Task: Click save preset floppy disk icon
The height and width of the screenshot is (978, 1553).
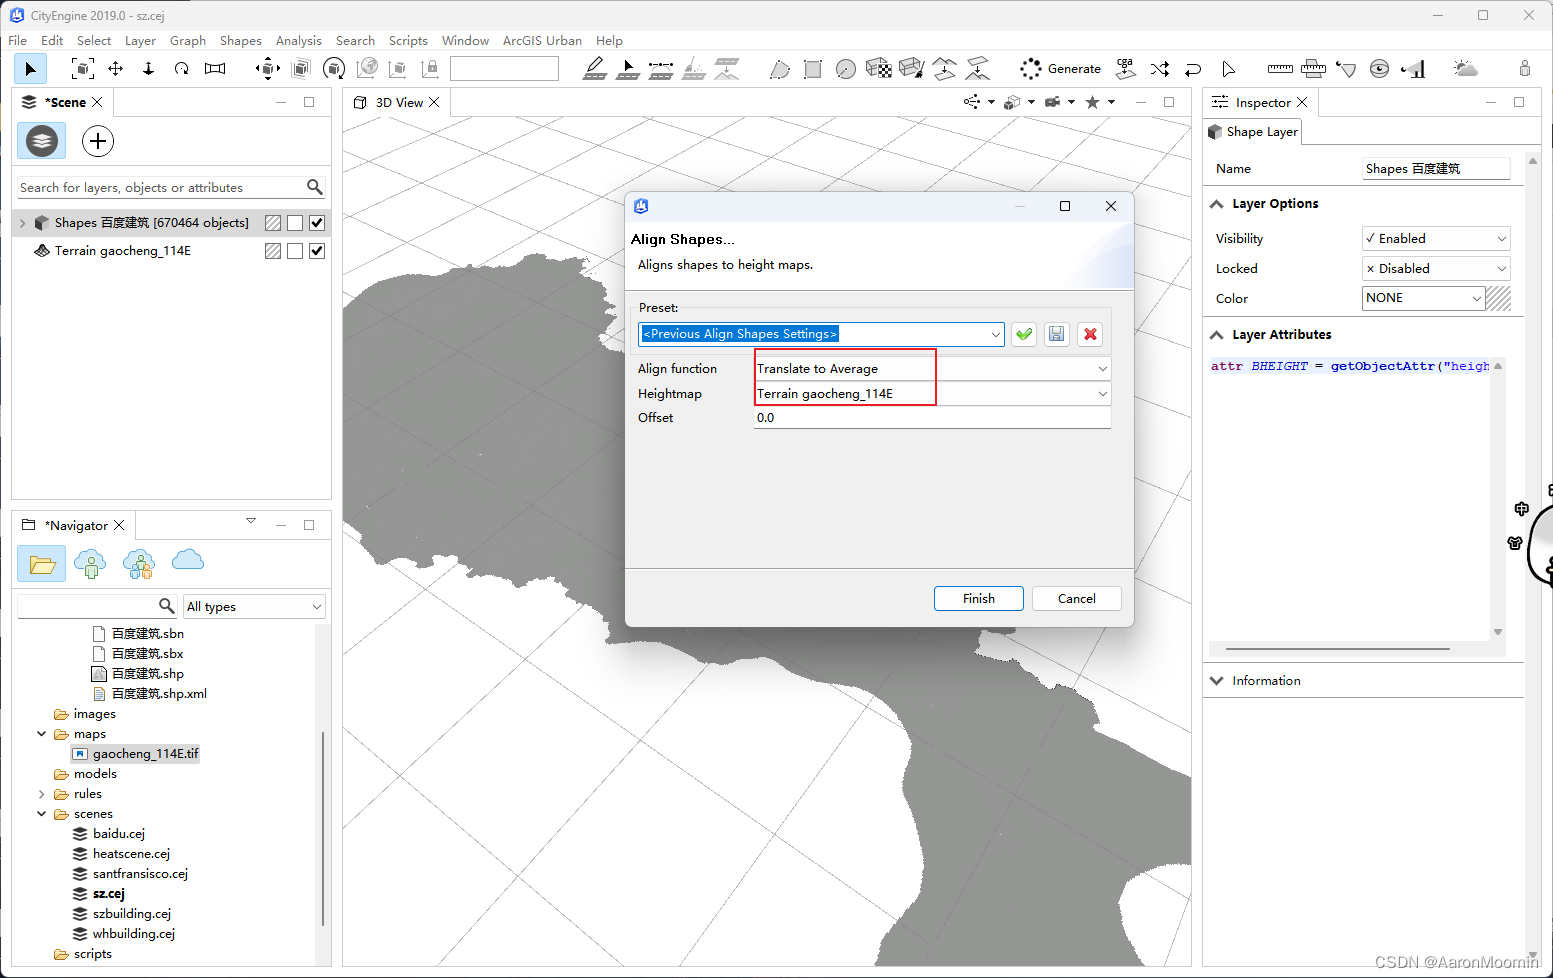Action: pyautogui.click(x=1057, y=334)
